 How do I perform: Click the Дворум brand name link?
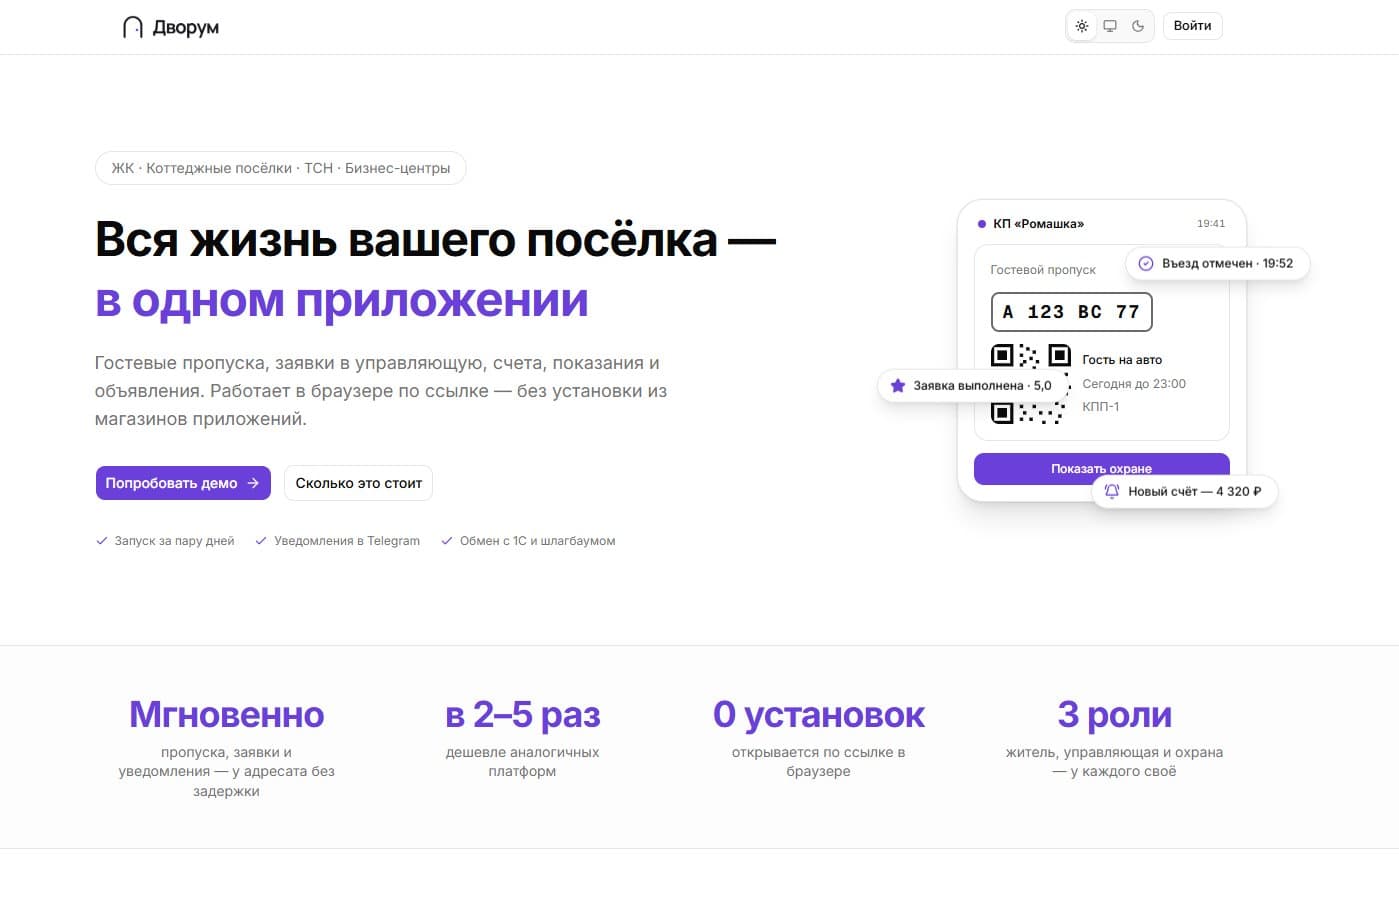[185, 27]
